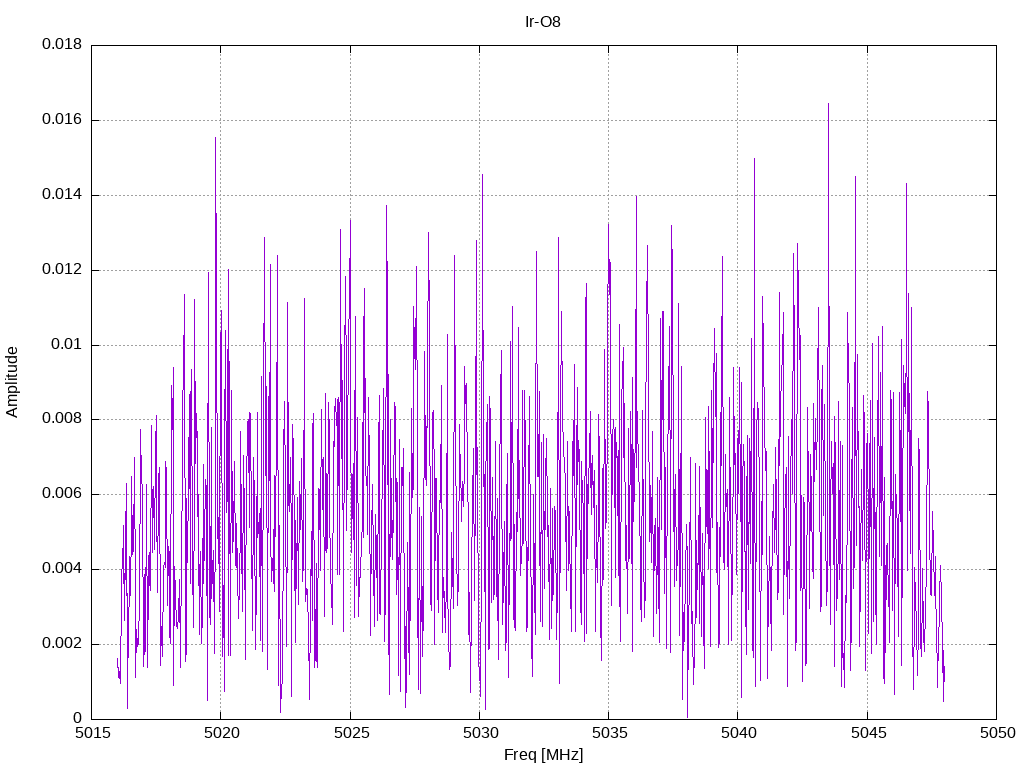Screen dimensions: 1024x768
Task: Click the y-axis origin label 0
Action: coord(78,718)
